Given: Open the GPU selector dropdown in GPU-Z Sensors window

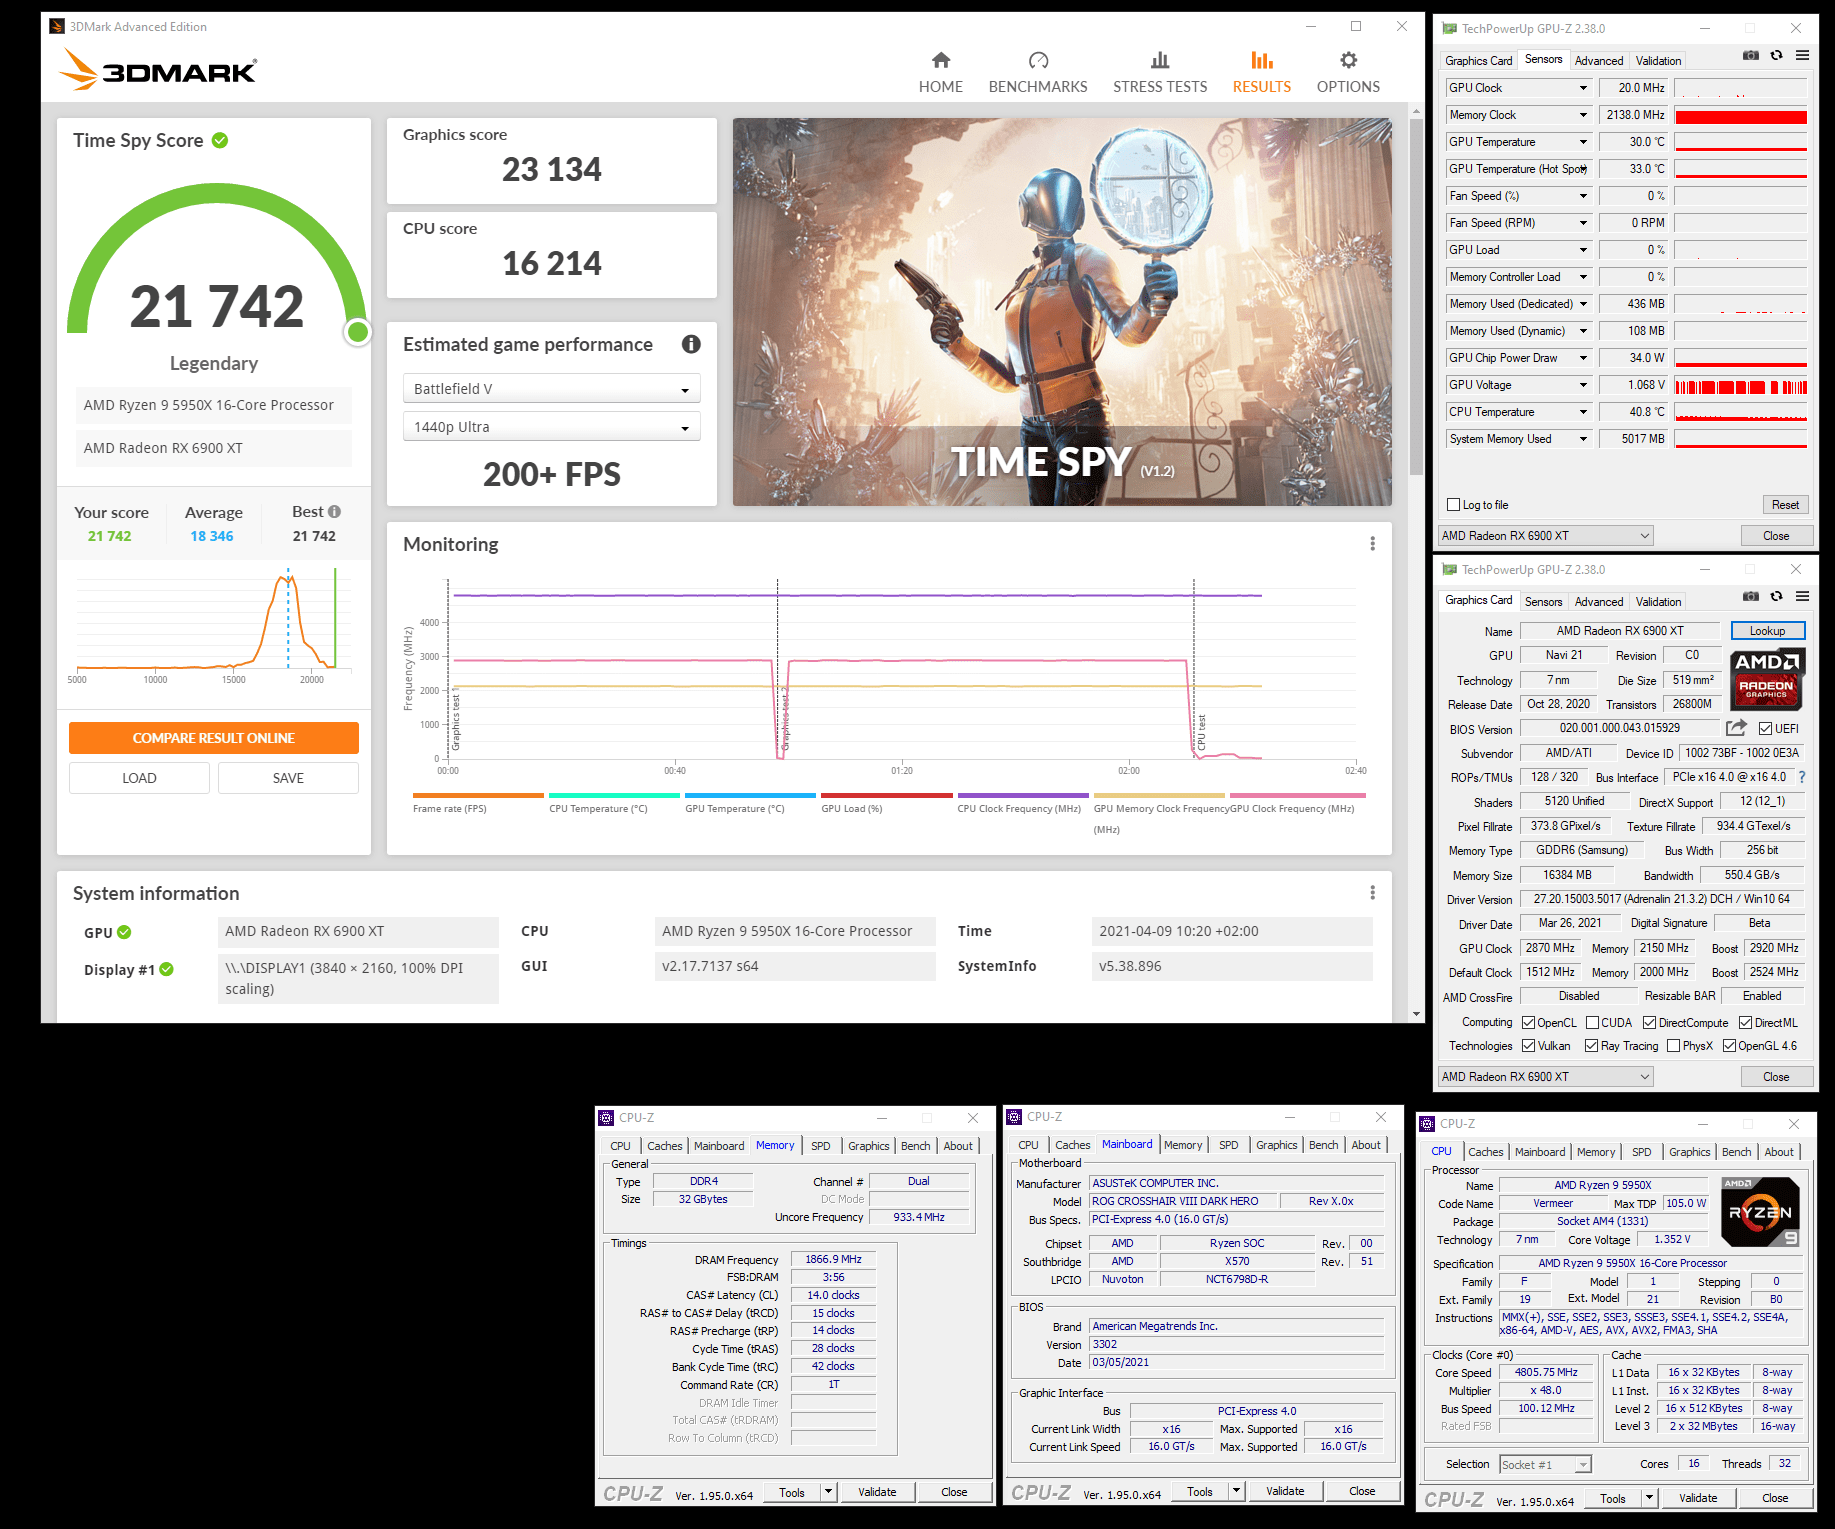Looking at the screenshot, I should point(1546,535).
